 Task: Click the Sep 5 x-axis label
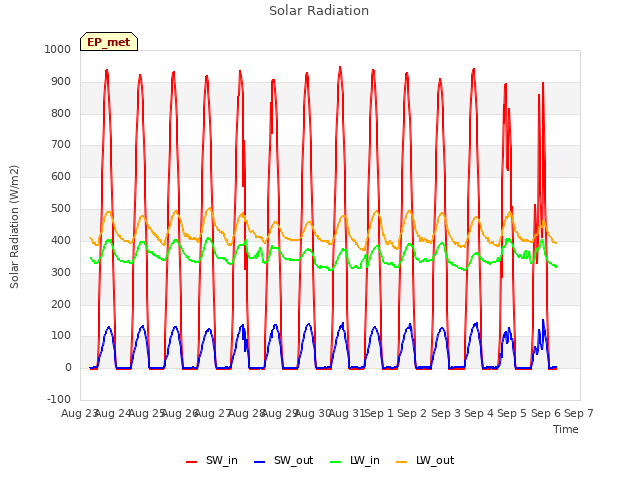point(512,413)
